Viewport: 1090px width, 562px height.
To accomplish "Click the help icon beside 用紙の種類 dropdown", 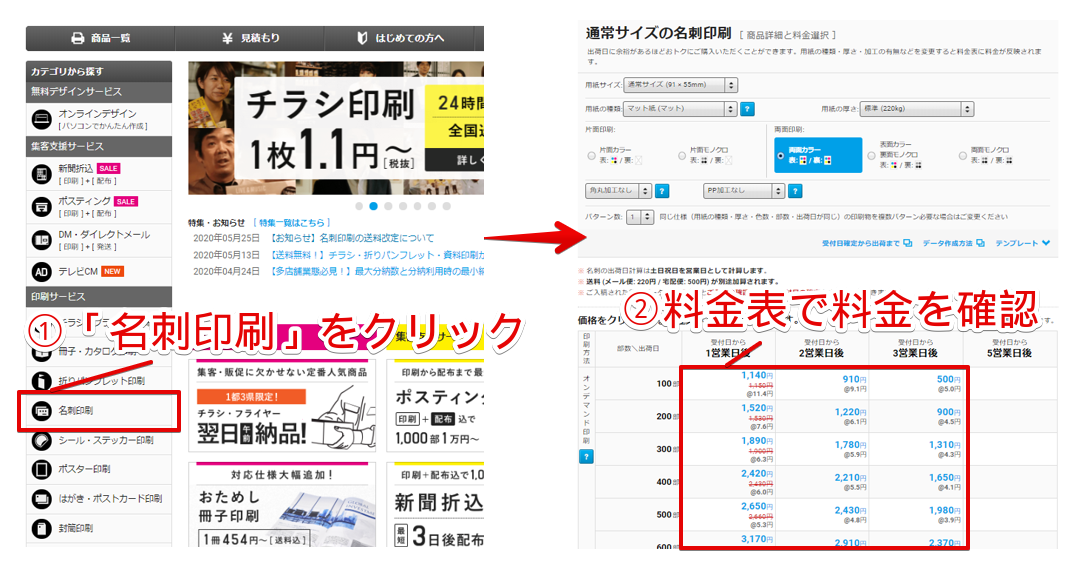I will pyautogui.click(x=747, y=109).
